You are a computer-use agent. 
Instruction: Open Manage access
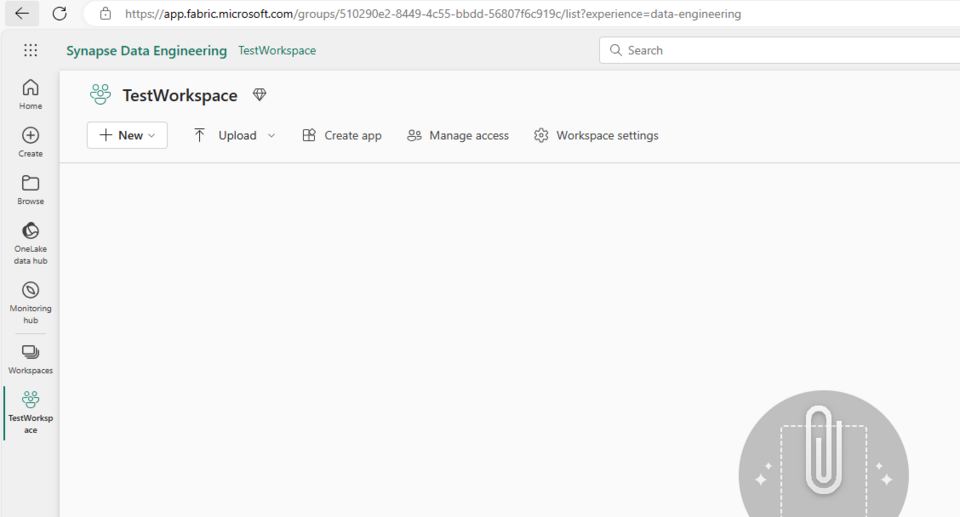(458, 135)
